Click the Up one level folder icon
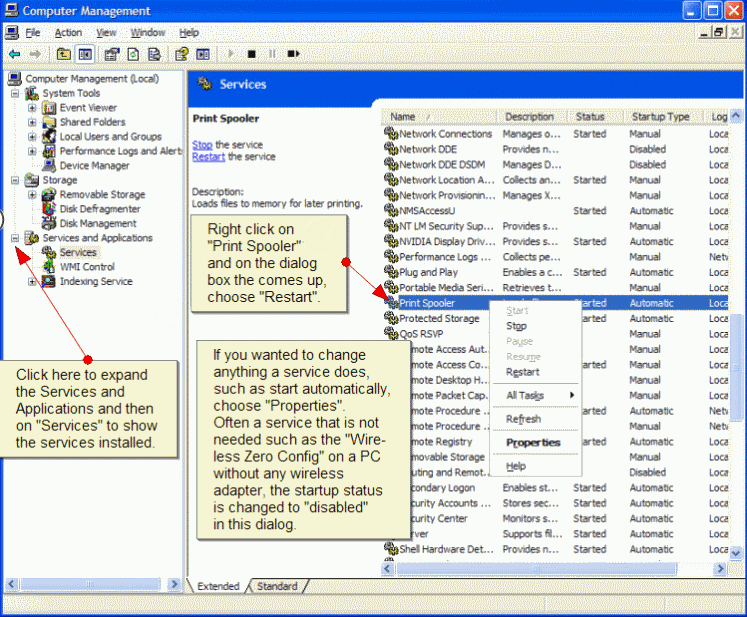This screenshot has width=747, height=617. click(x=63, y=54)
